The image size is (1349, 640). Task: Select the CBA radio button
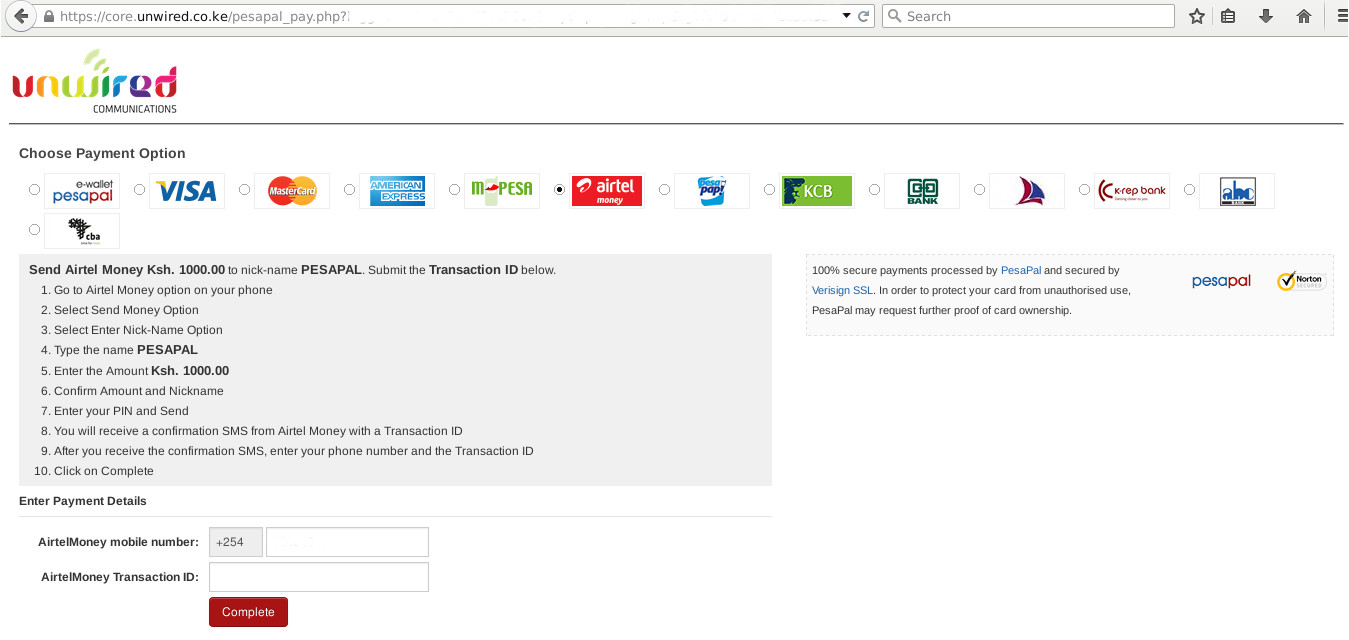coord(35,229)
